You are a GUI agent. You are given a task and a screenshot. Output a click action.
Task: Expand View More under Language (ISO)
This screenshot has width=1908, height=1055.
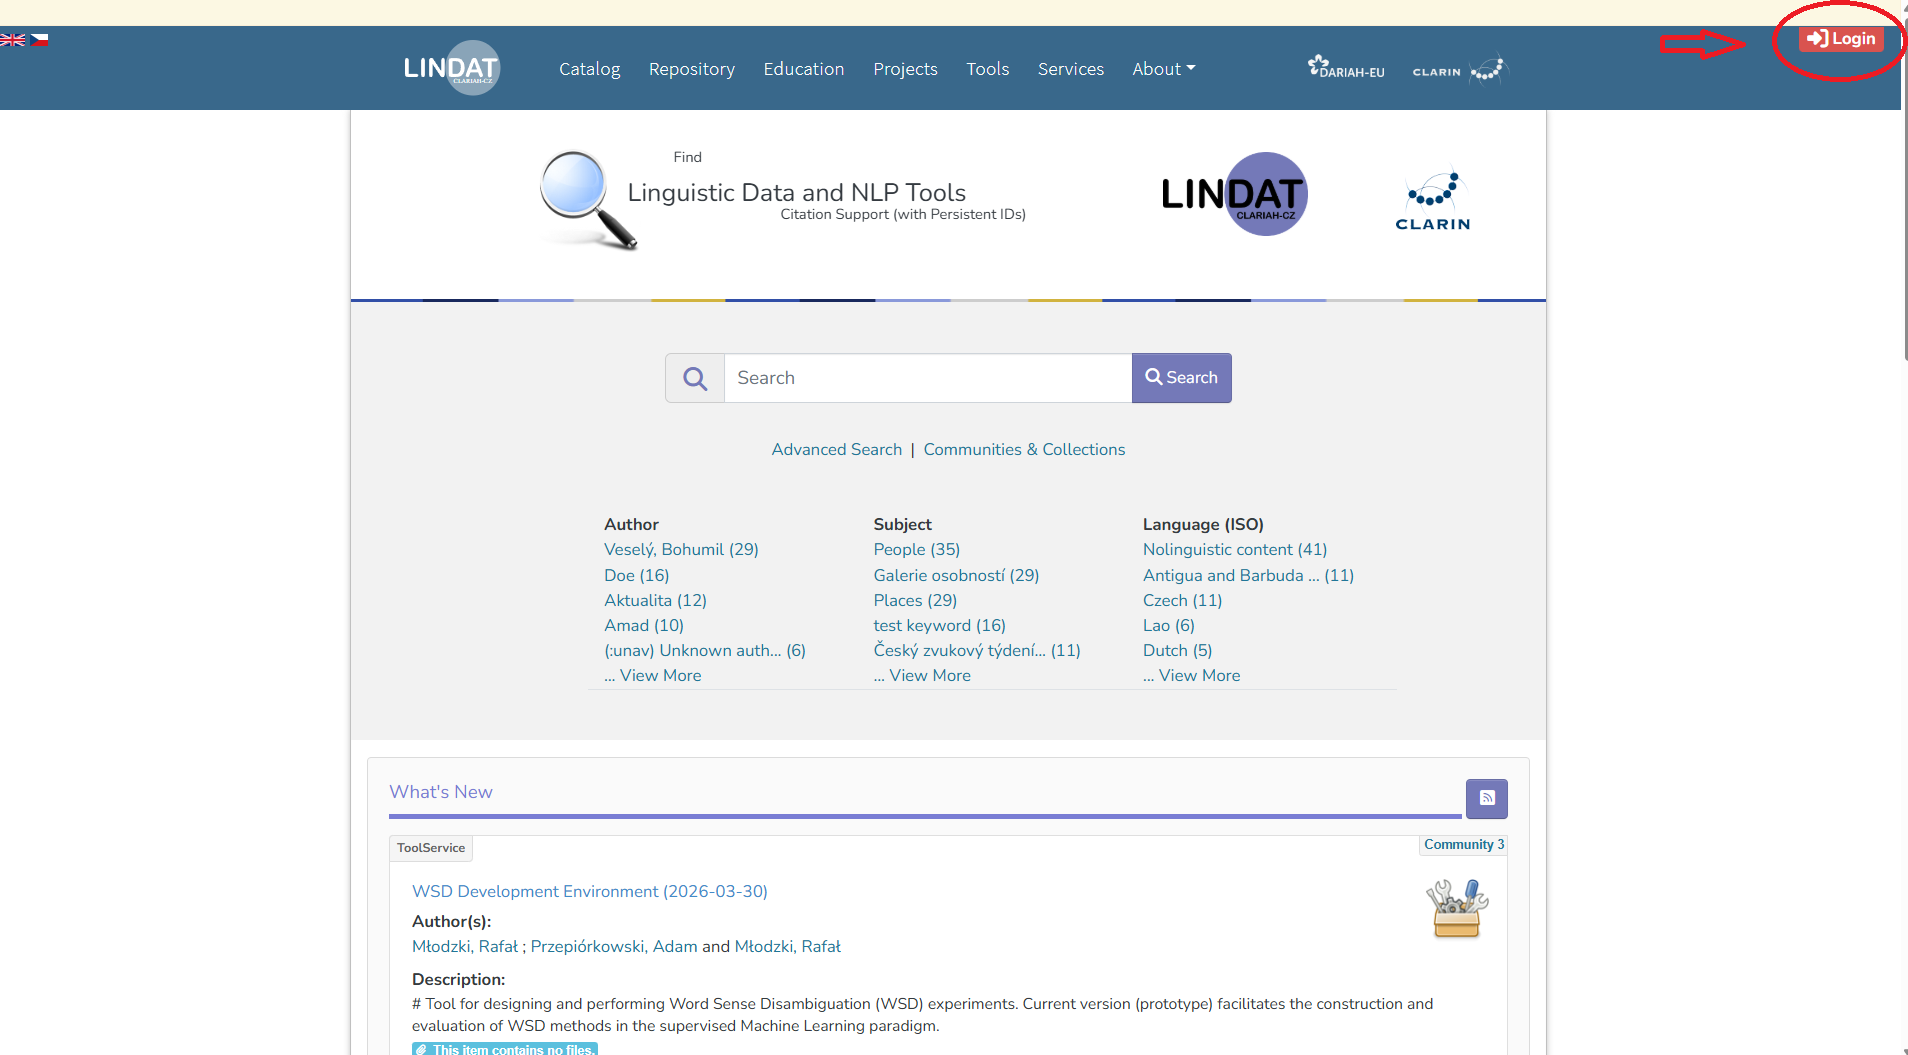[x=1192, y=675]
